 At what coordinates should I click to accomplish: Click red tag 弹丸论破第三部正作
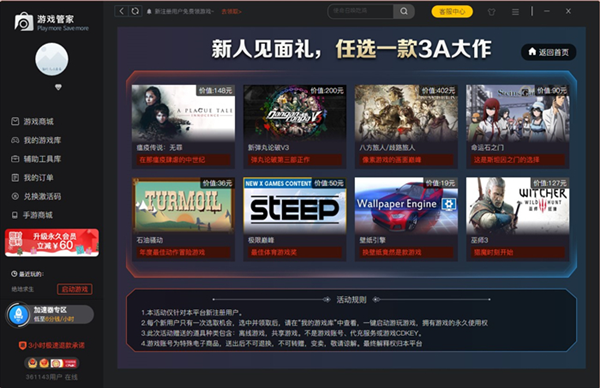(x=295, y=160)
